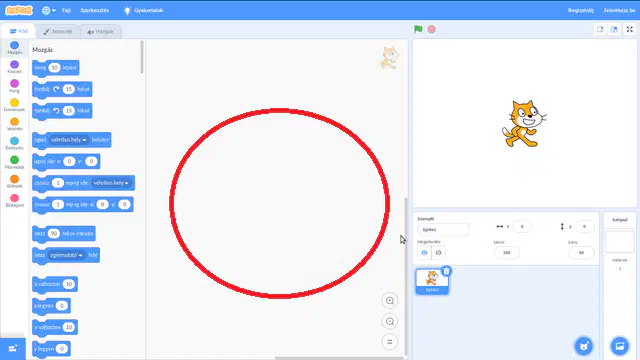Switch to the small stage layout
640x360 pixels.
(600, 29)
